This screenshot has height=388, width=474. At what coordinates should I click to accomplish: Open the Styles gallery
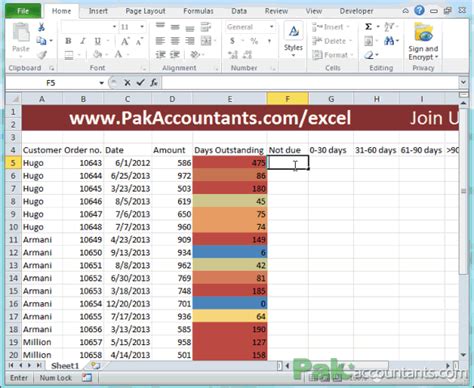(293, 40)
